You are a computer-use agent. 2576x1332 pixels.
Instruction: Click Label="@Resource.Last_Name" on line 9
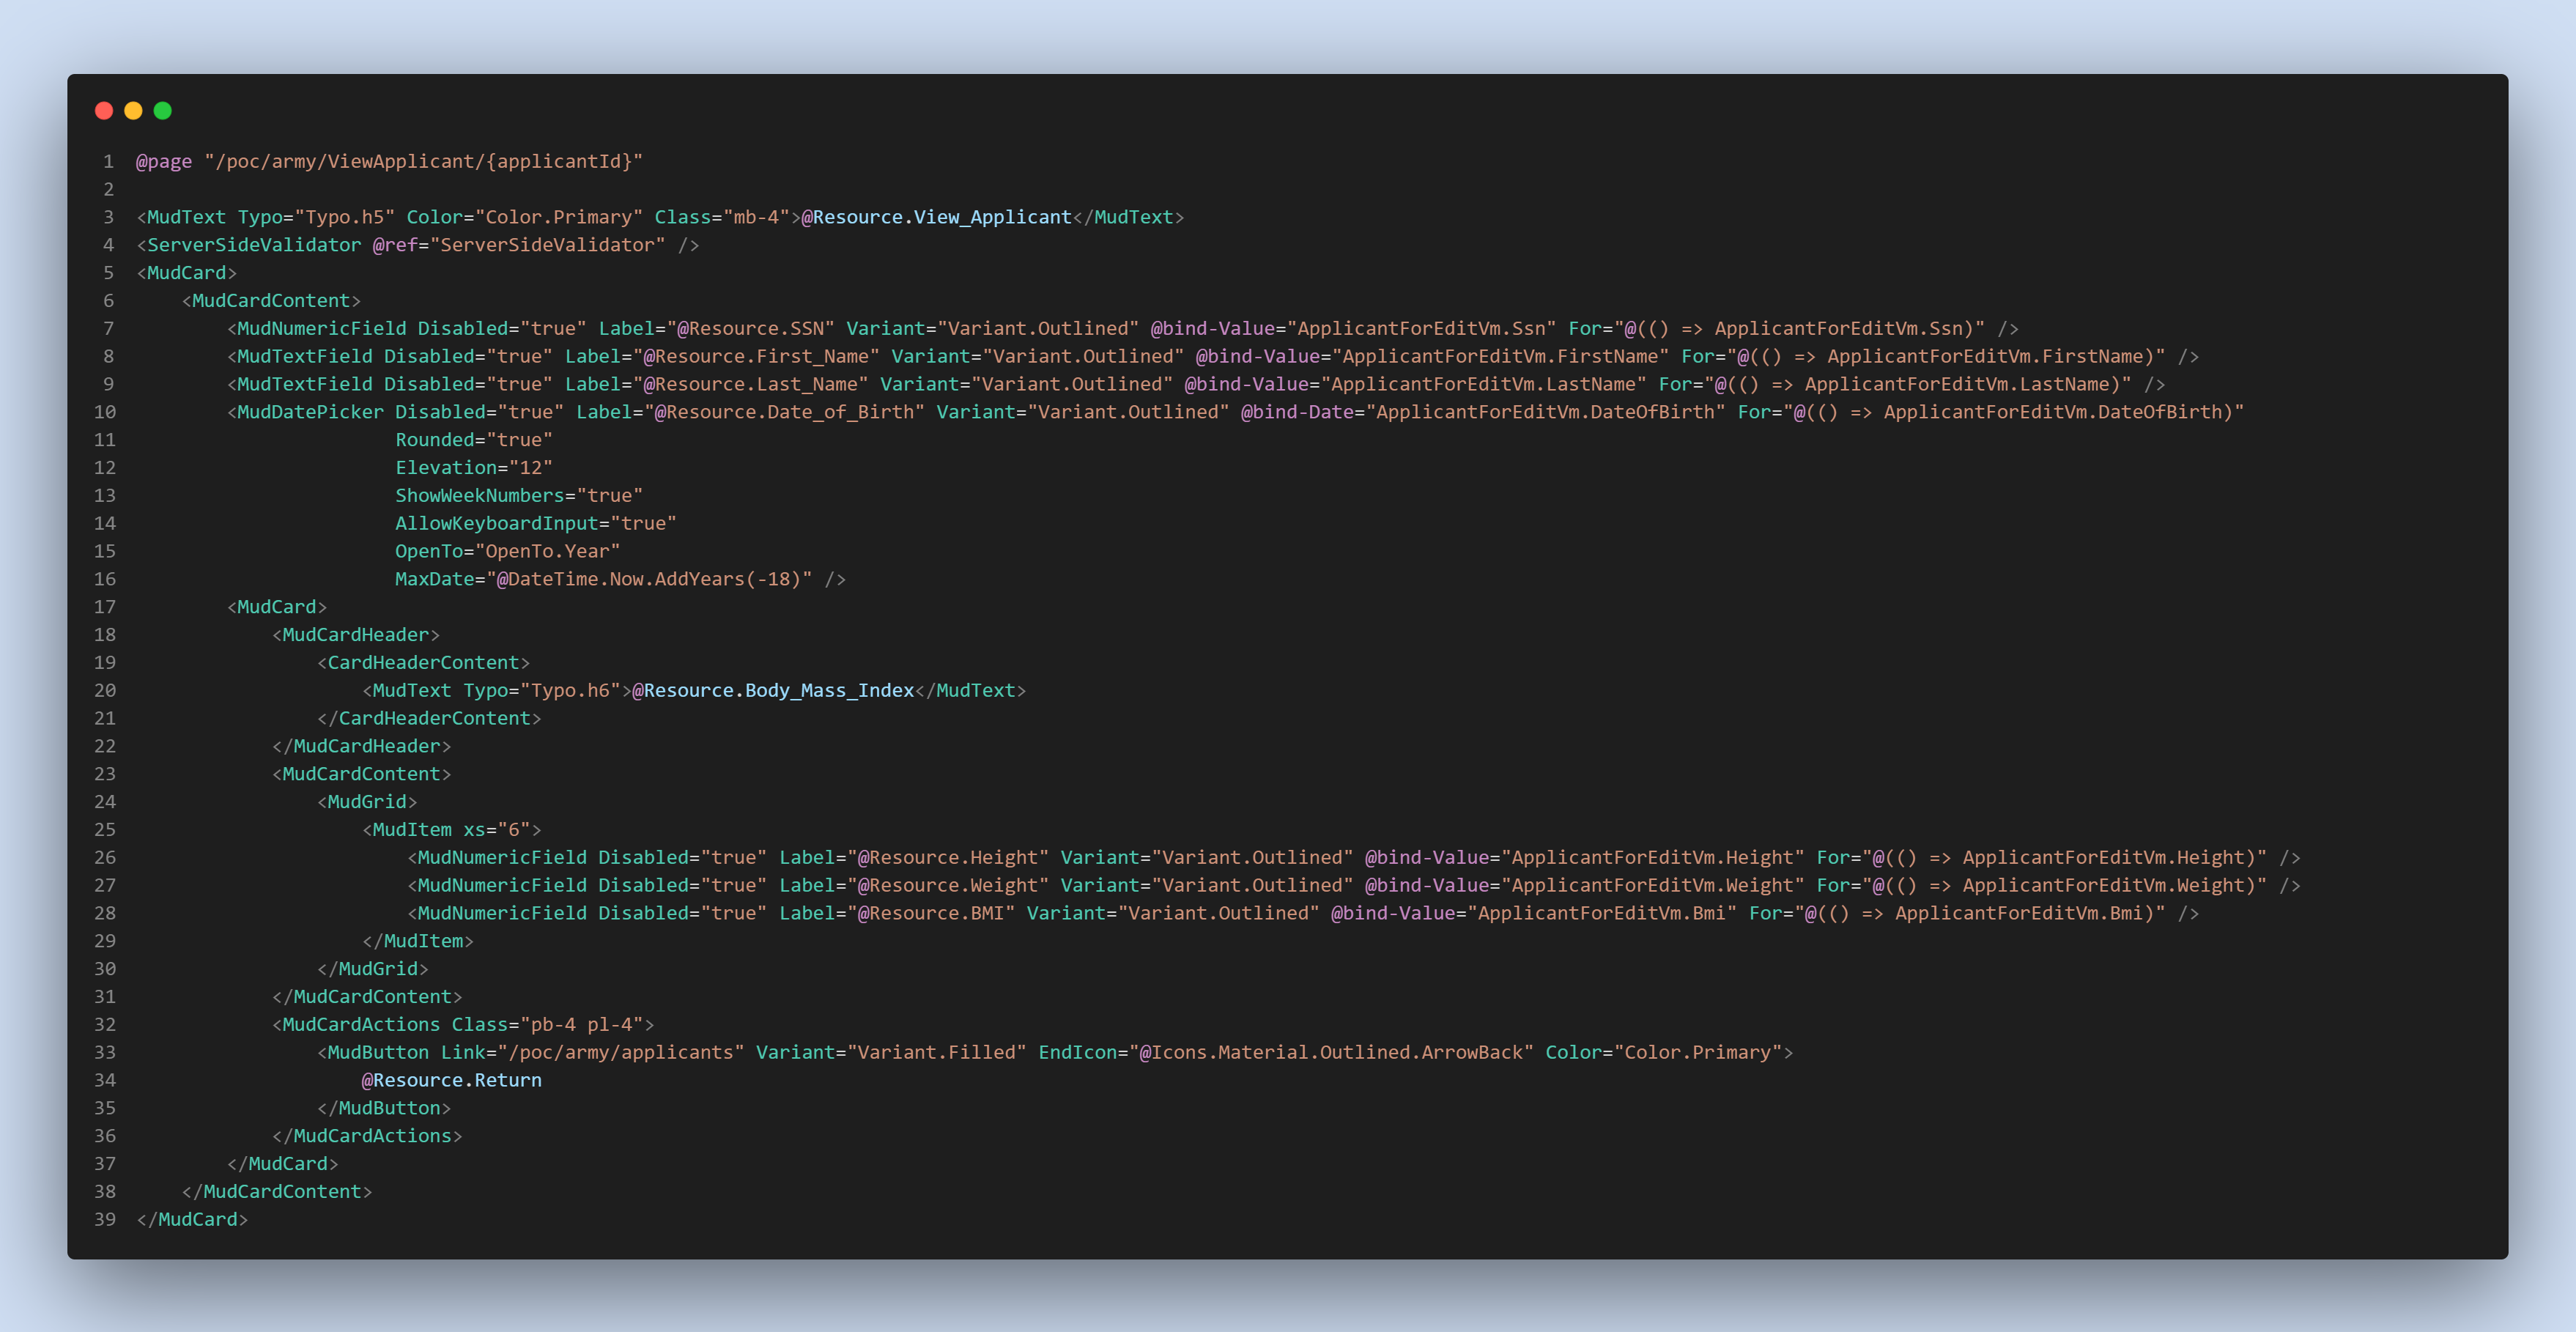[716, 385]
